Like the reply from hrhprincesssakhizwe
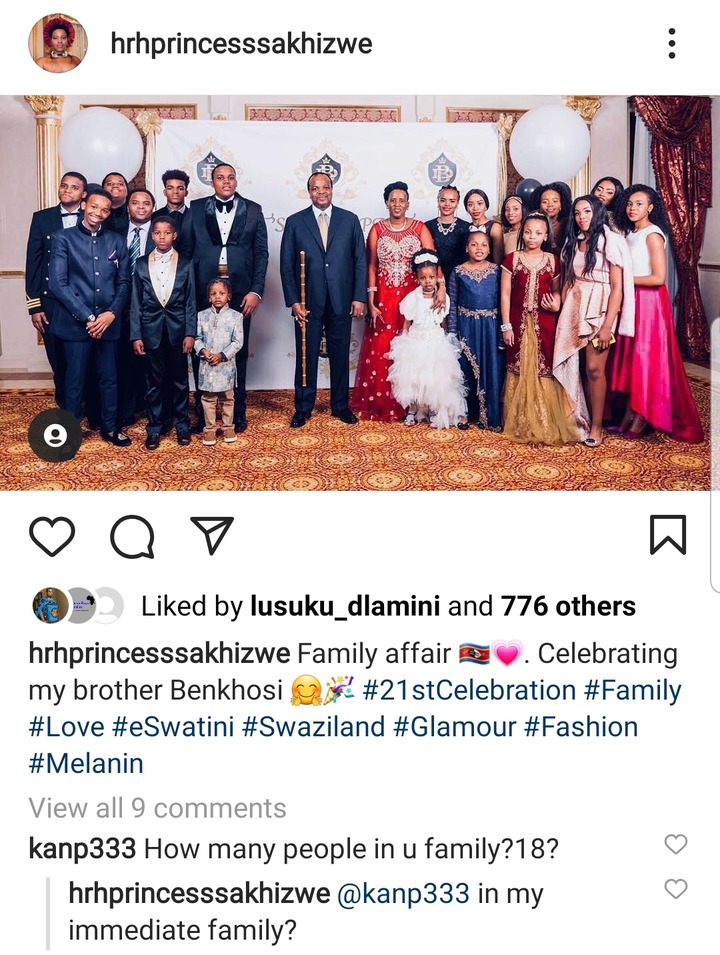 point(676,889)
